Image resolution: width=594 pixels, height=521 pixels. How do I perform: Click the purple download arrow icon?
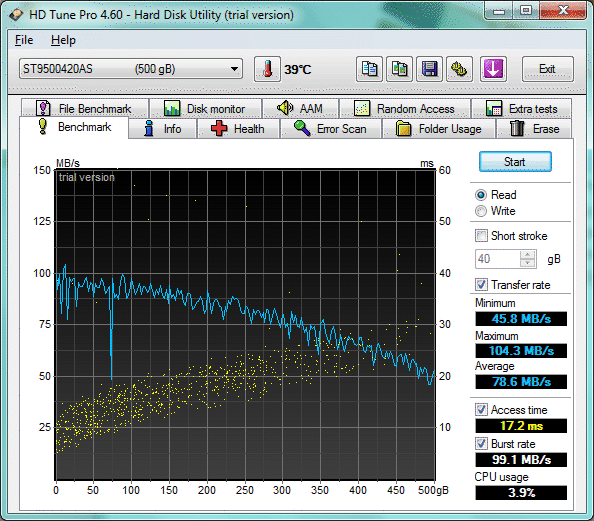click(493, 69)
